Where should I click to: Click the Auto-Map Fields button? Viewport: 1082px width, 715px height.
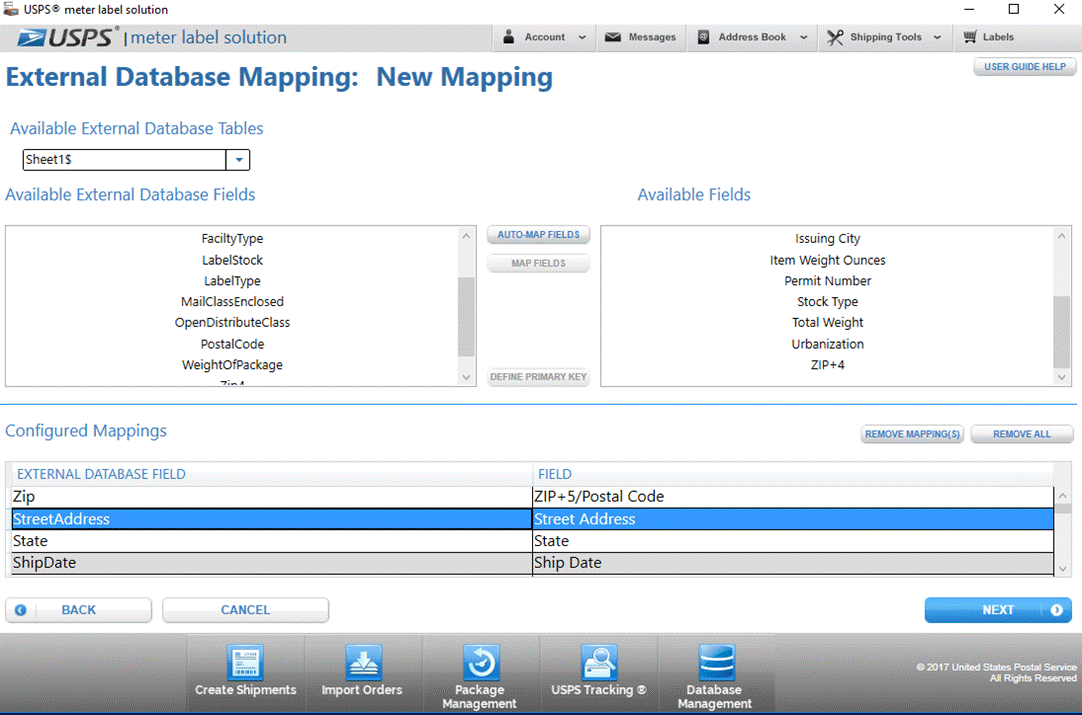coord(538,235)
